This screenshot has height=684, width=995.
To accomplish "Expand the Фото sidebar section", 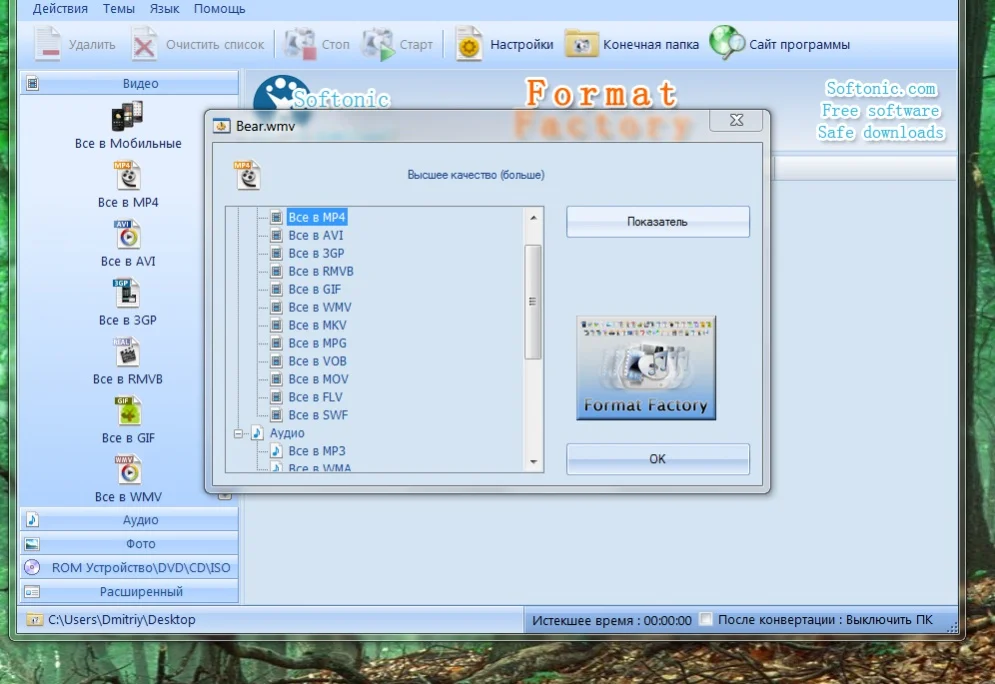I will click(129, 544).
